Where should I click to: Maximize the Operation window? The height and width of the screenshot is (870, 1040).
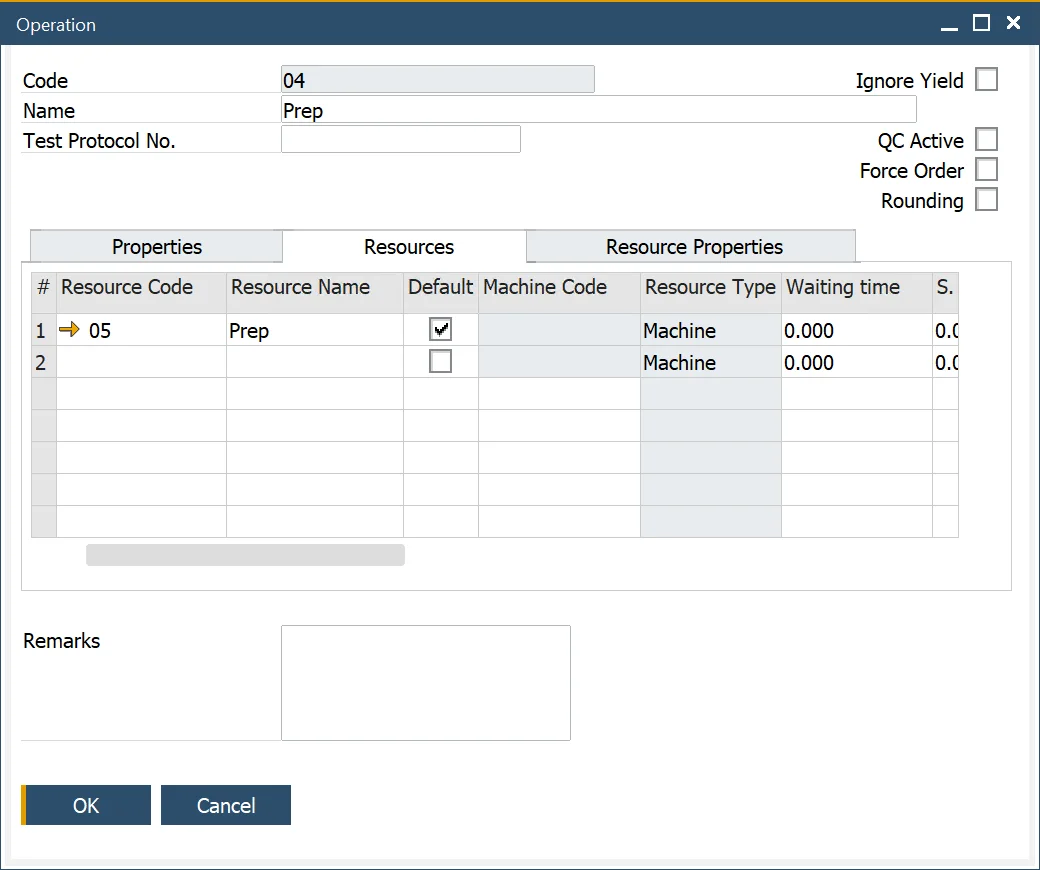(981, 23)
